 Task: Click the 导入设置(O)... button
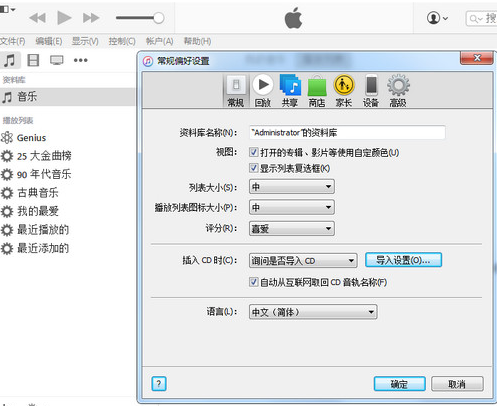[403, 260]
